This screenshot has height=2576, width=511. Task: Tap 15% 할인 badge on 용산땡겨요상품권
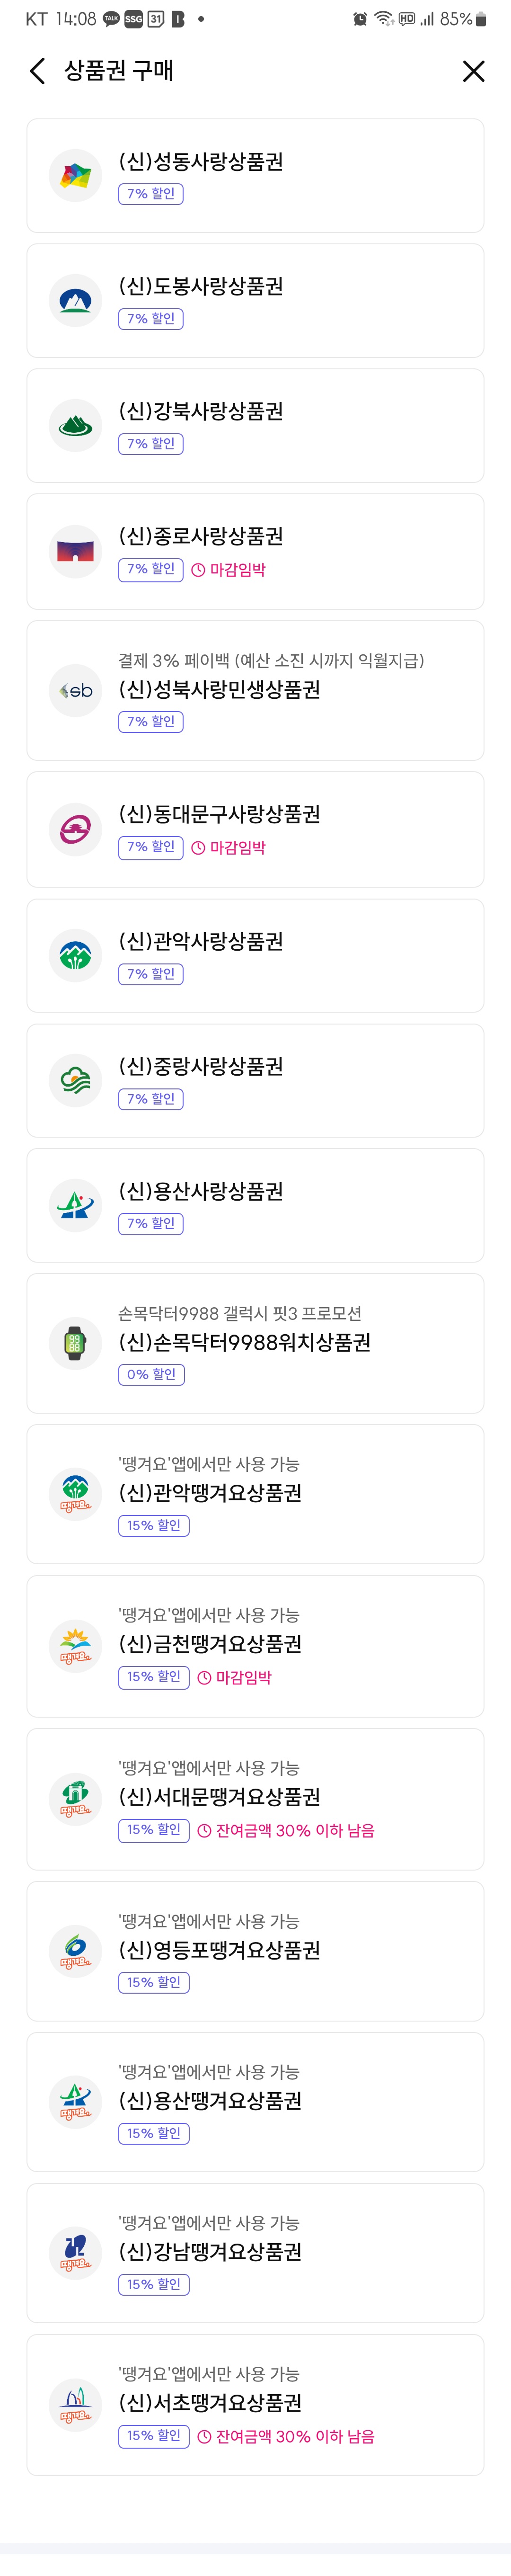click(153, 2133)
